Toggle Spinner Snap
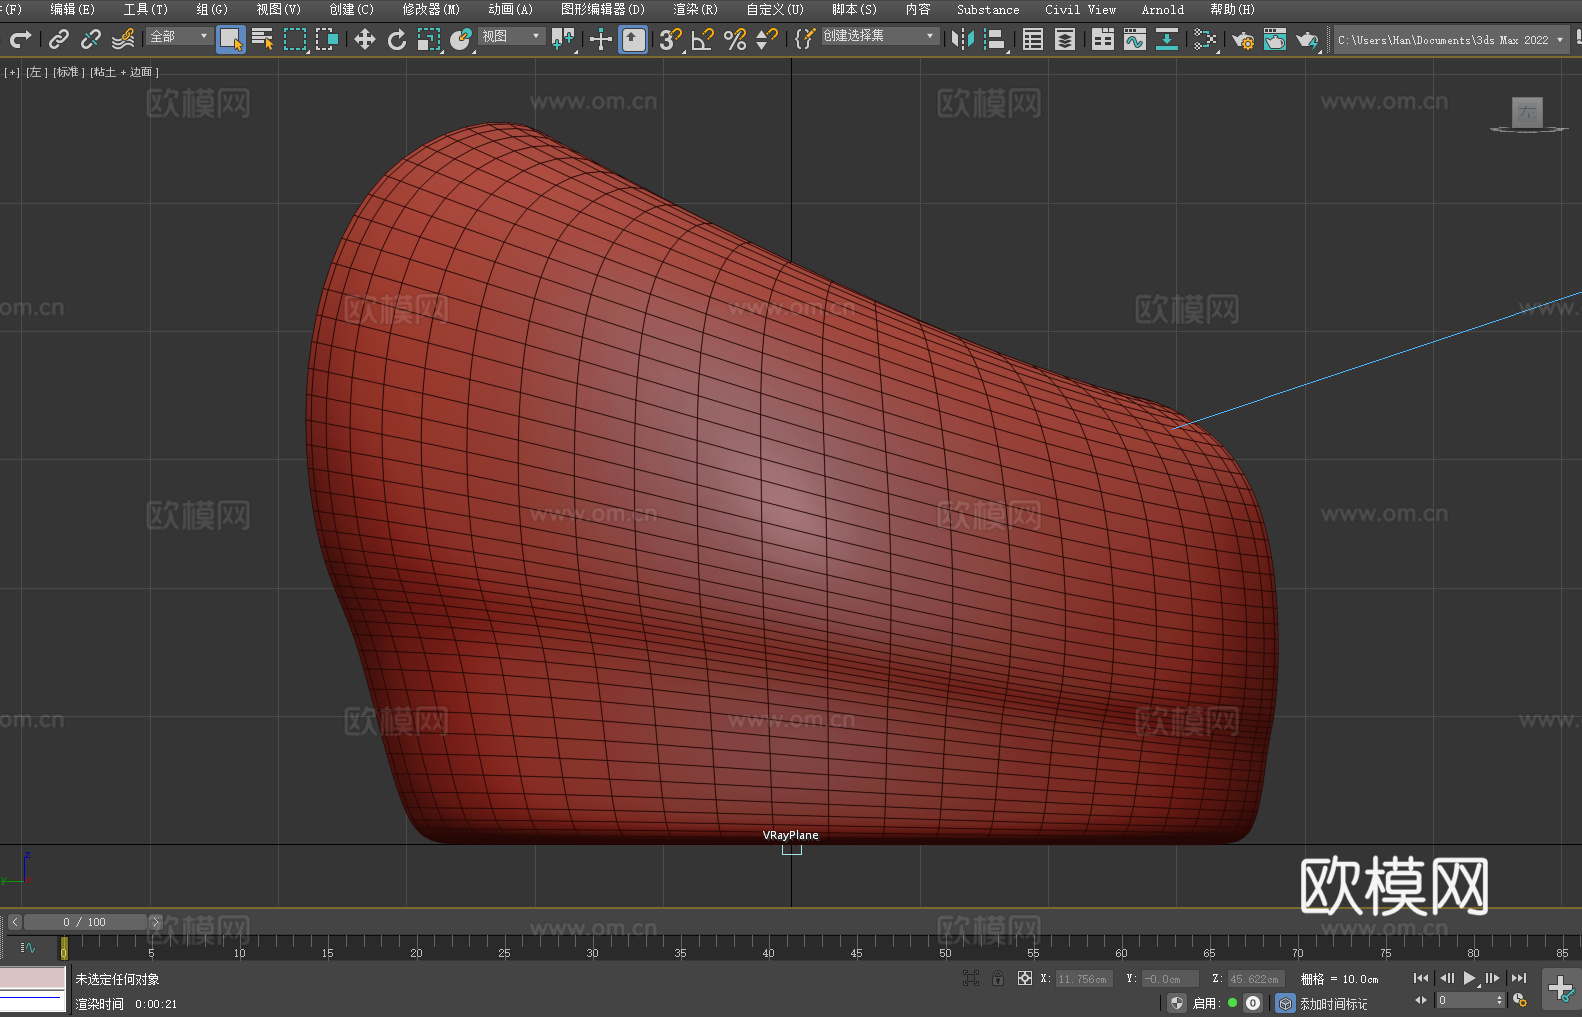Image resolution: width=1582 pixels, height=1017 pixels. [x=767, y=39]
